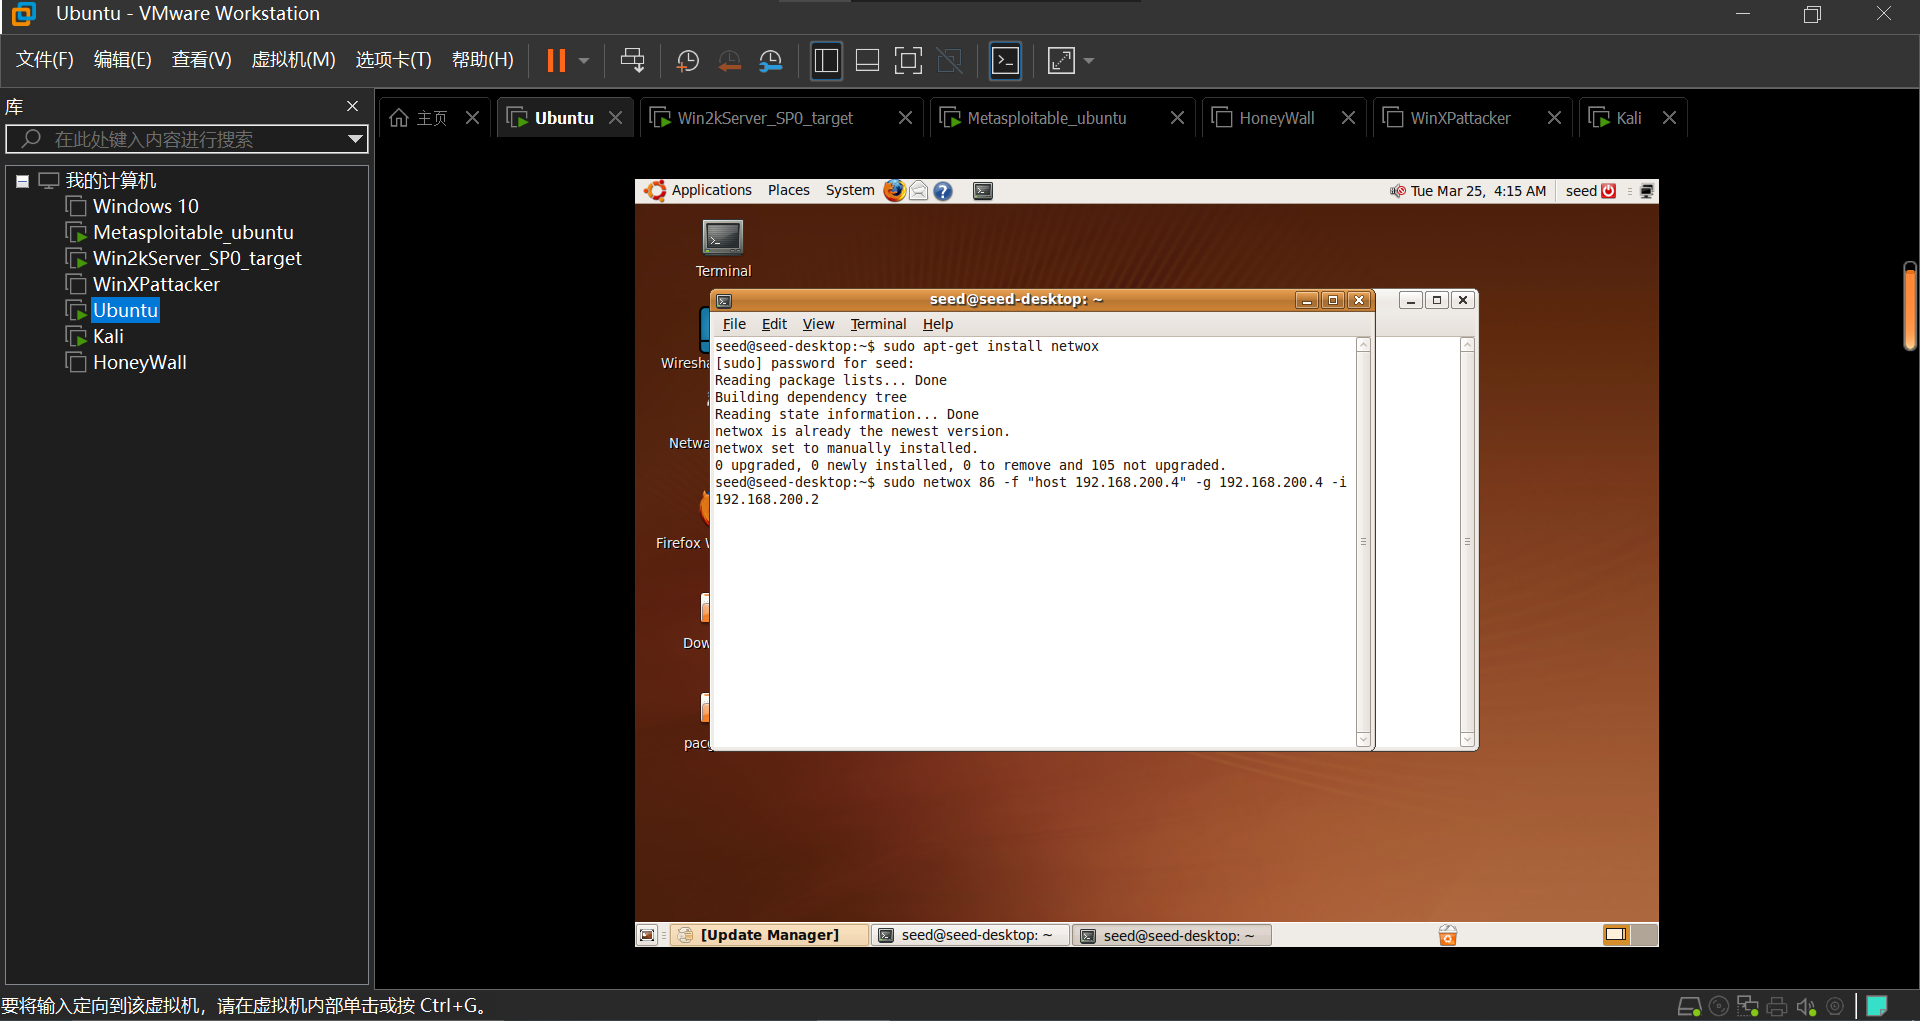1920x1021 pixels.
Task: Open the 虚拟机(M) menu
Action: coord(293,60)
